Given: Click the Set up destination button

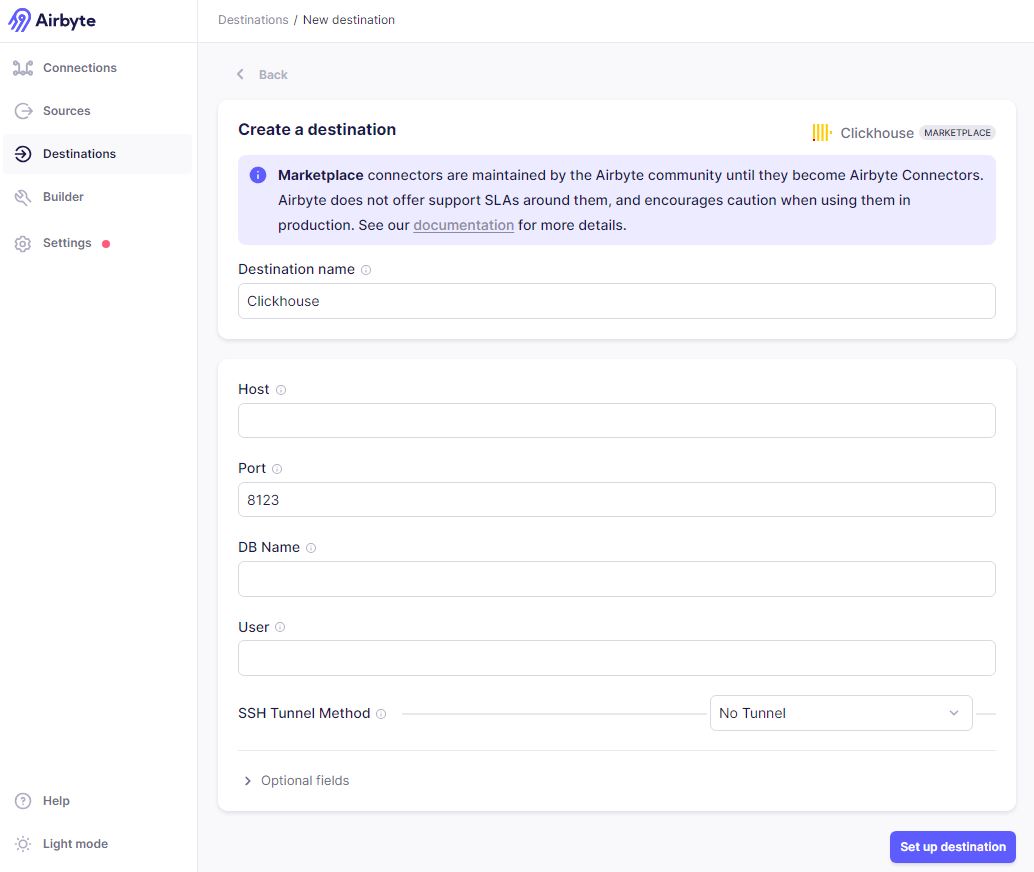Looking at the screenshot, I should pos(953,847).
